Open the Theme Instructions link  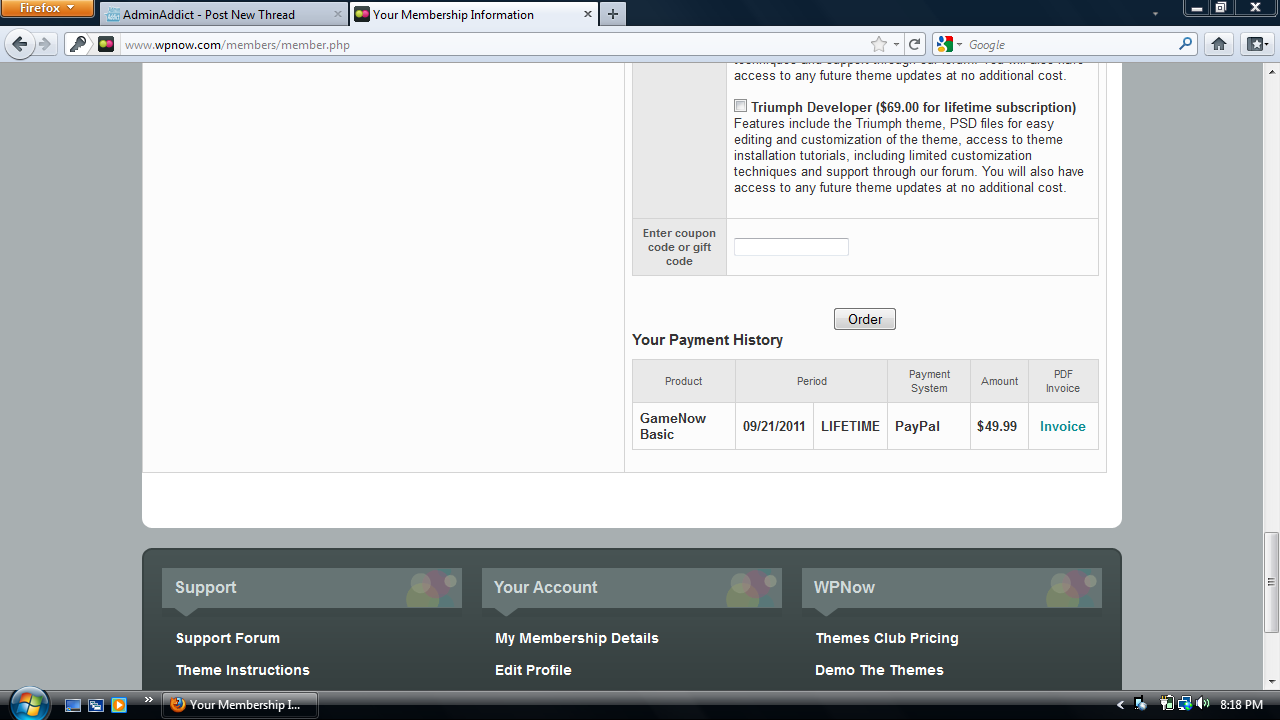click(243, 670)
